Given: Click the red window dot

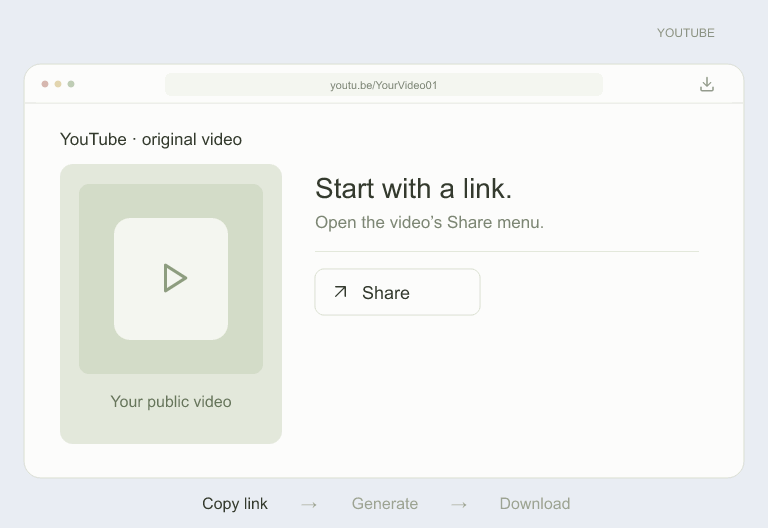Looking at the screenshot, I should (45, 84).
